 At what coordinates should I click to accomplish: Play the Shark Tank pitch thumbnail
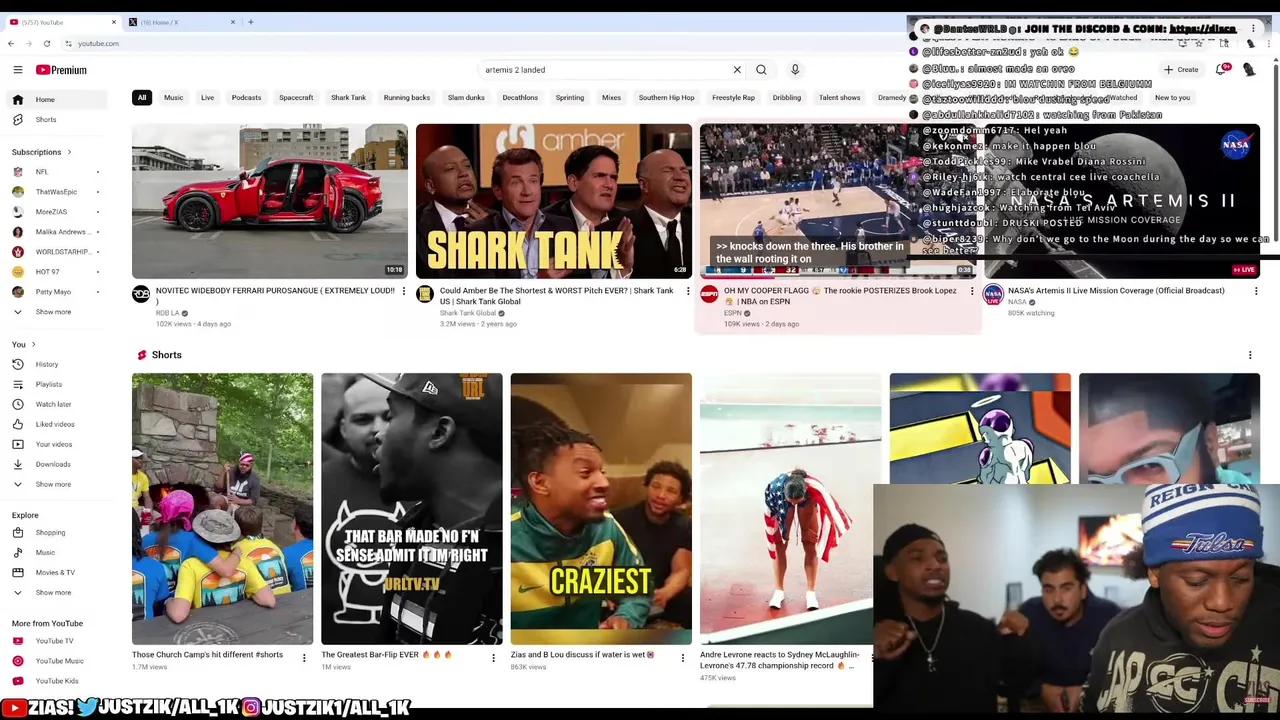tap(554, 201)
